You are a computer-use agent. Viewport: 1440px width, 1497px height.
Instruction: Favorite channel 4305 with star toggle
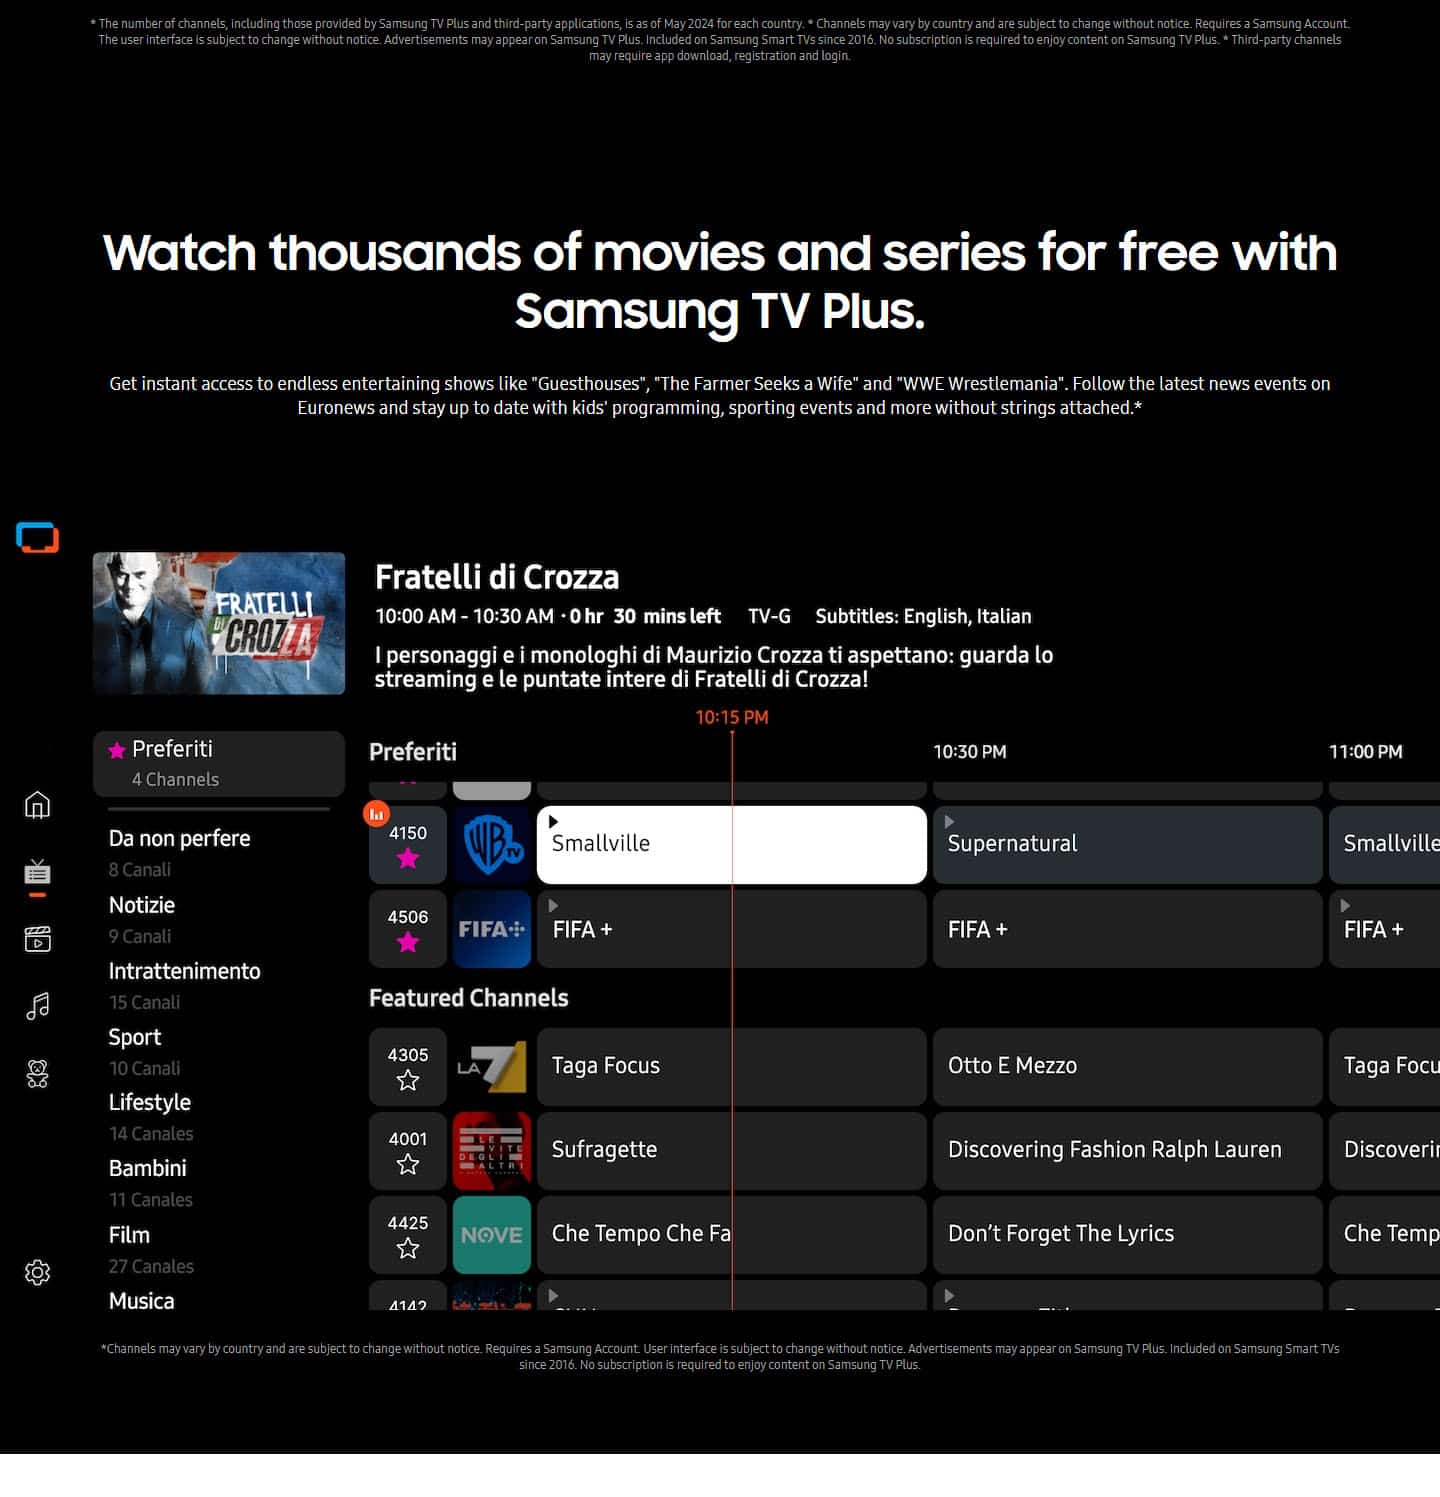click(x=408, y=1080)
